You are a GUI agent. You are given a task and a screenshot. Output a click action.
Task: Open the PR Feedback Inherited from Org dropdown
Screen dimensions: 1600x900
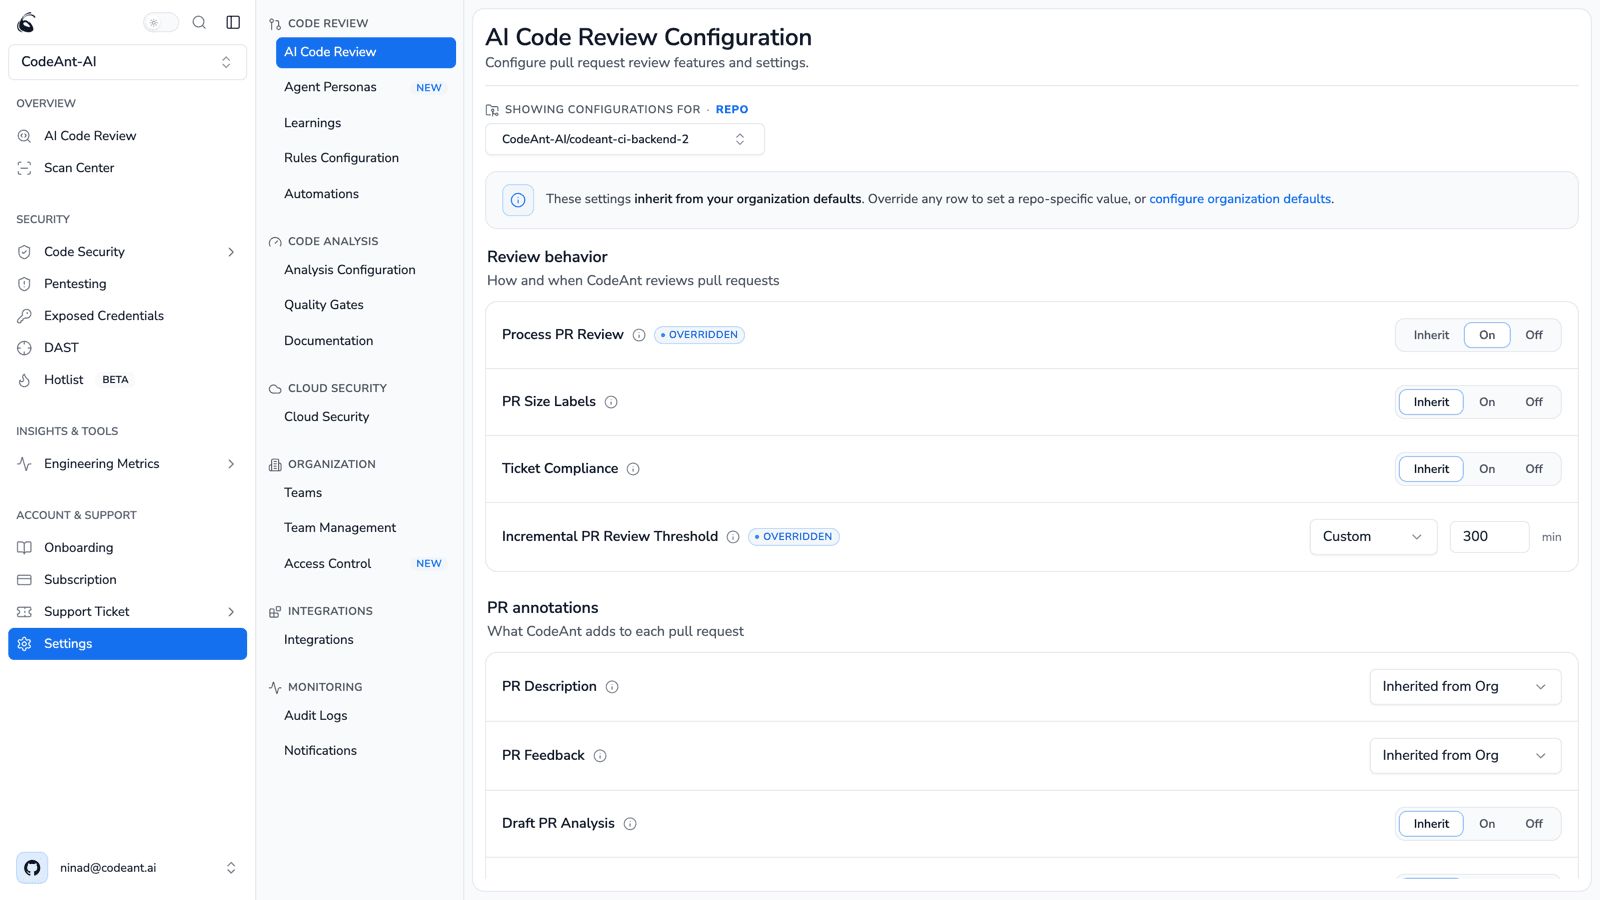coord(1465,756)
